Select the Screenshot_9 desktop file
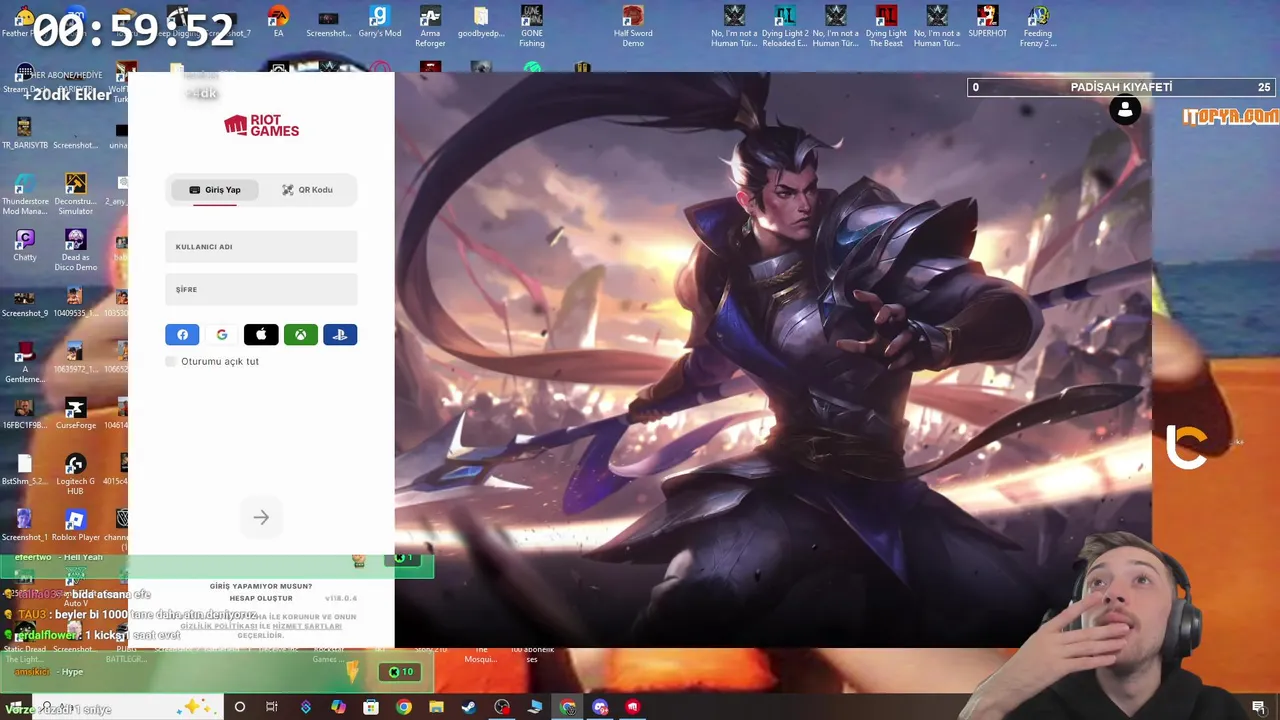The height and width of the screenshot is (720, 1280). [x=25, y=302]
